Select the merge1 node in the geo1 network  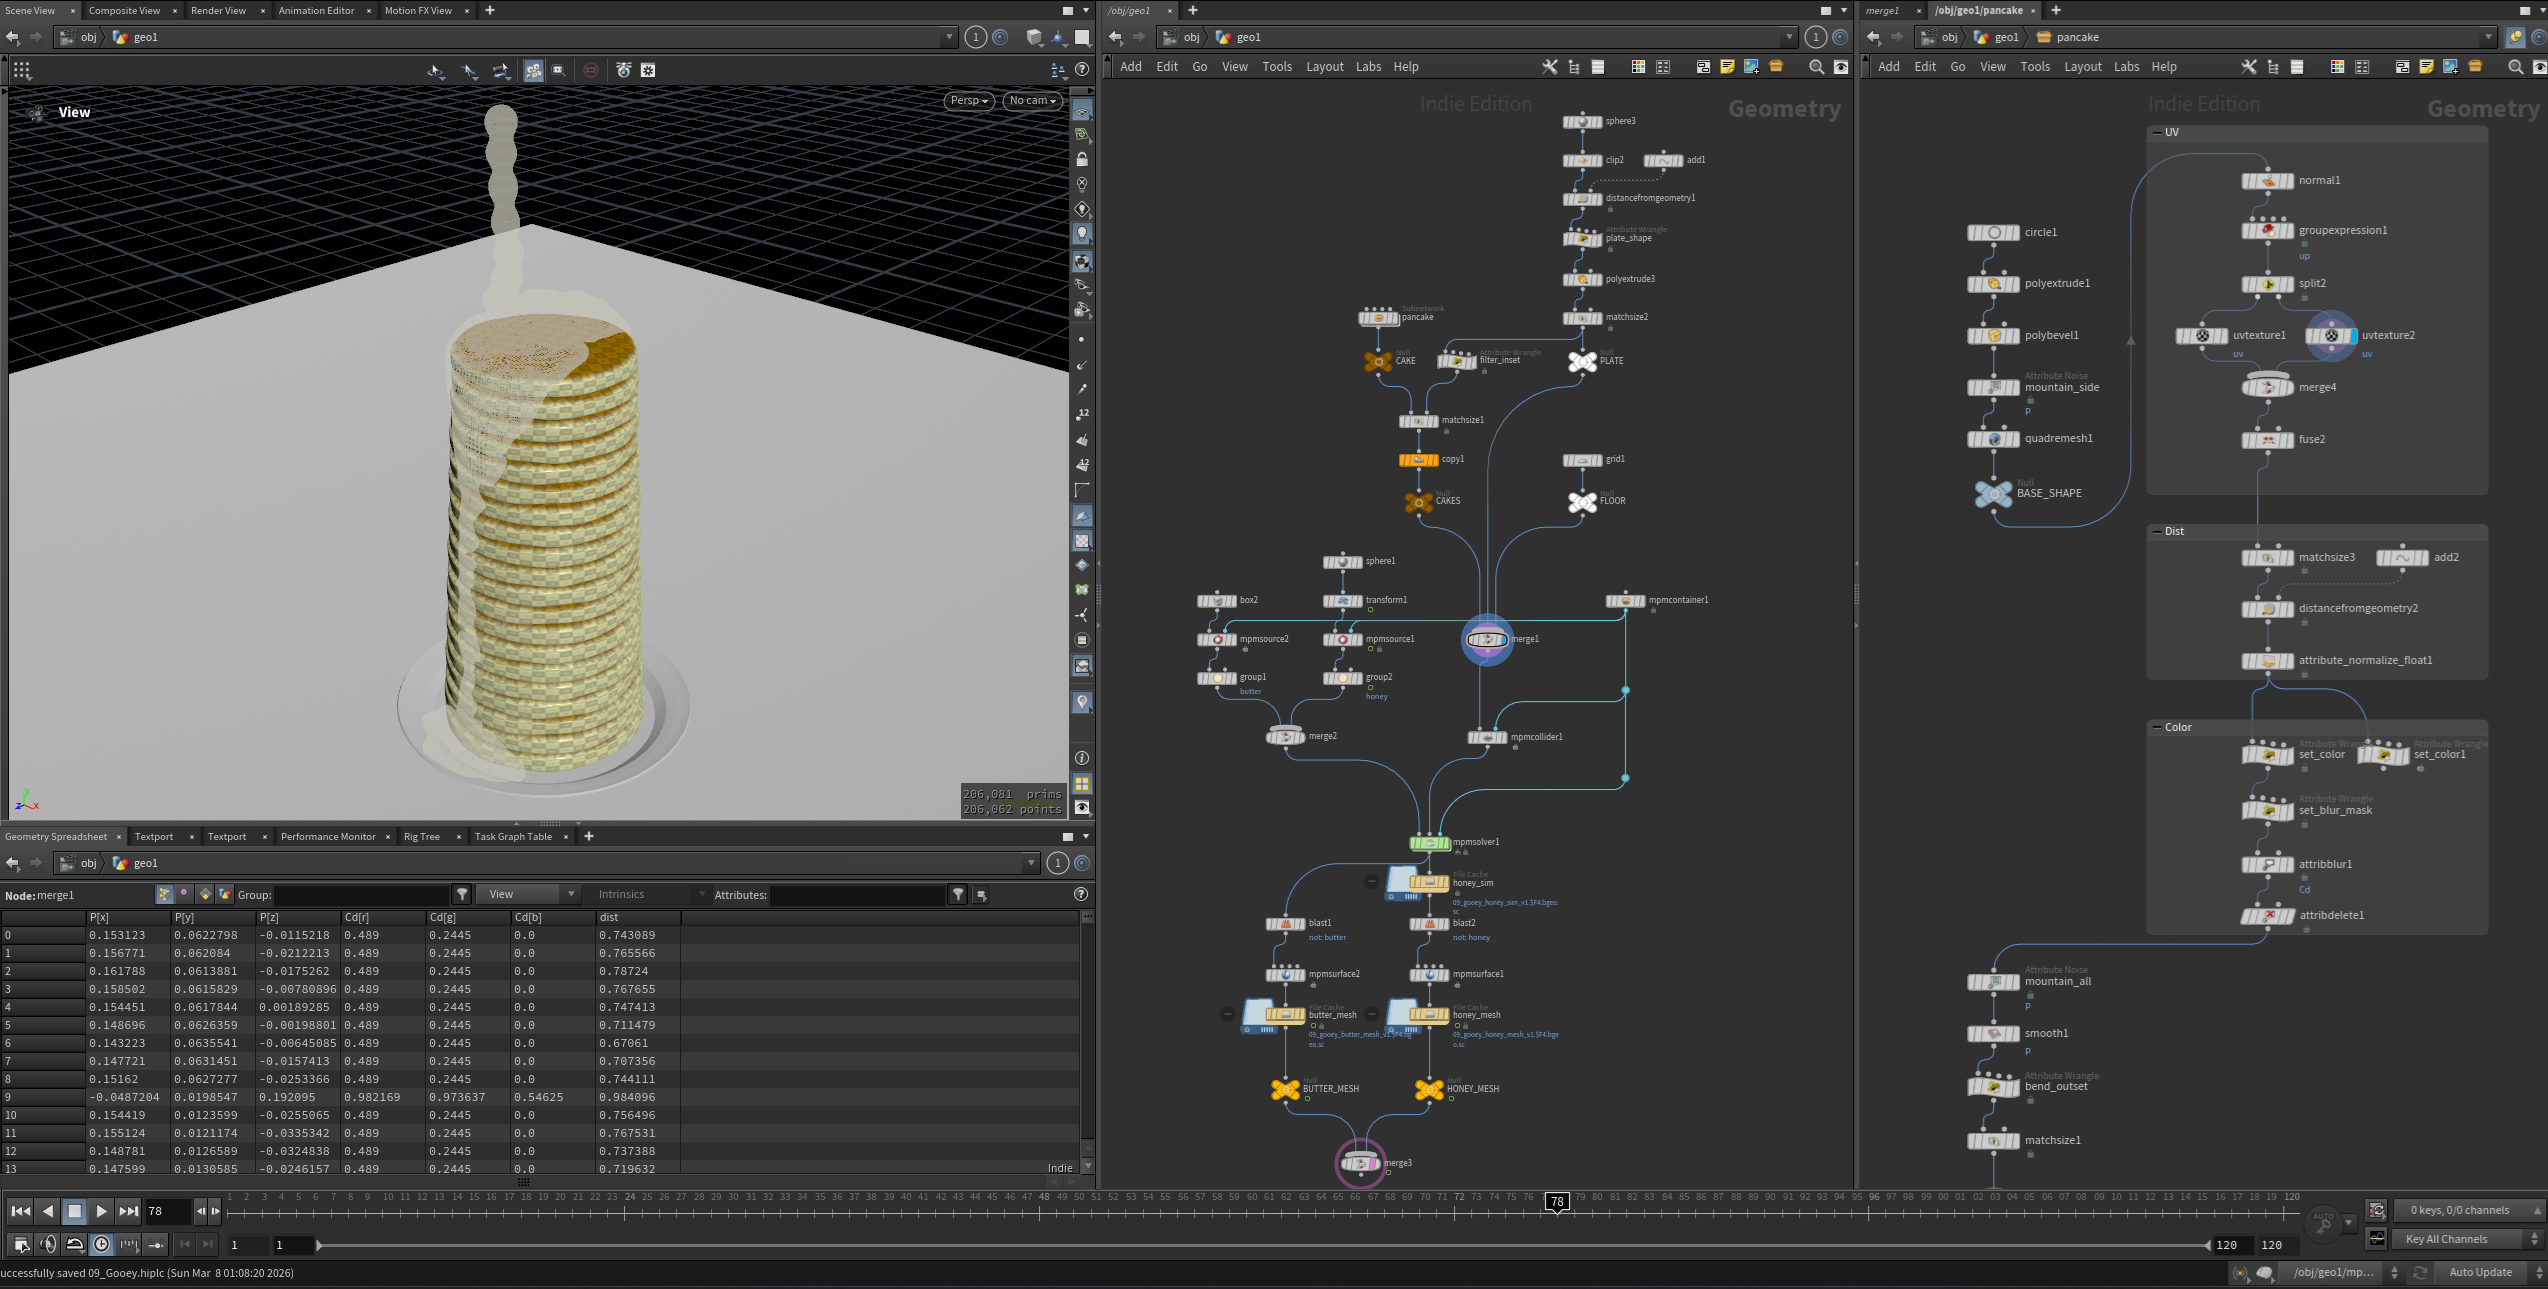(1486, 639)
